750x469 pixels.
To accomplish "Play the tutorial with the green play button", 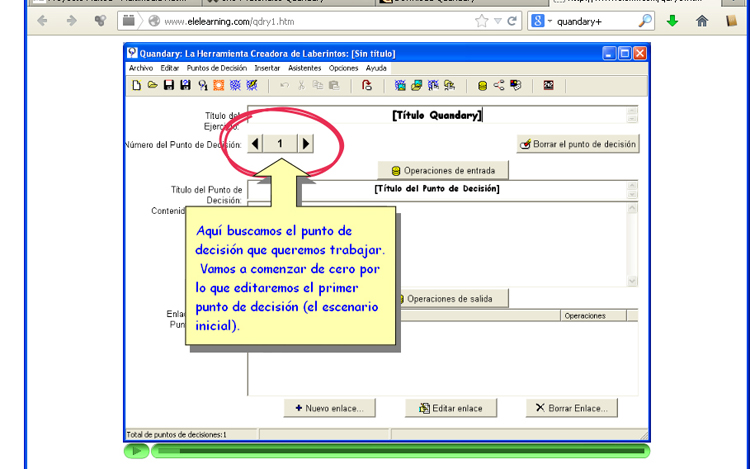I will coord(136,451).
